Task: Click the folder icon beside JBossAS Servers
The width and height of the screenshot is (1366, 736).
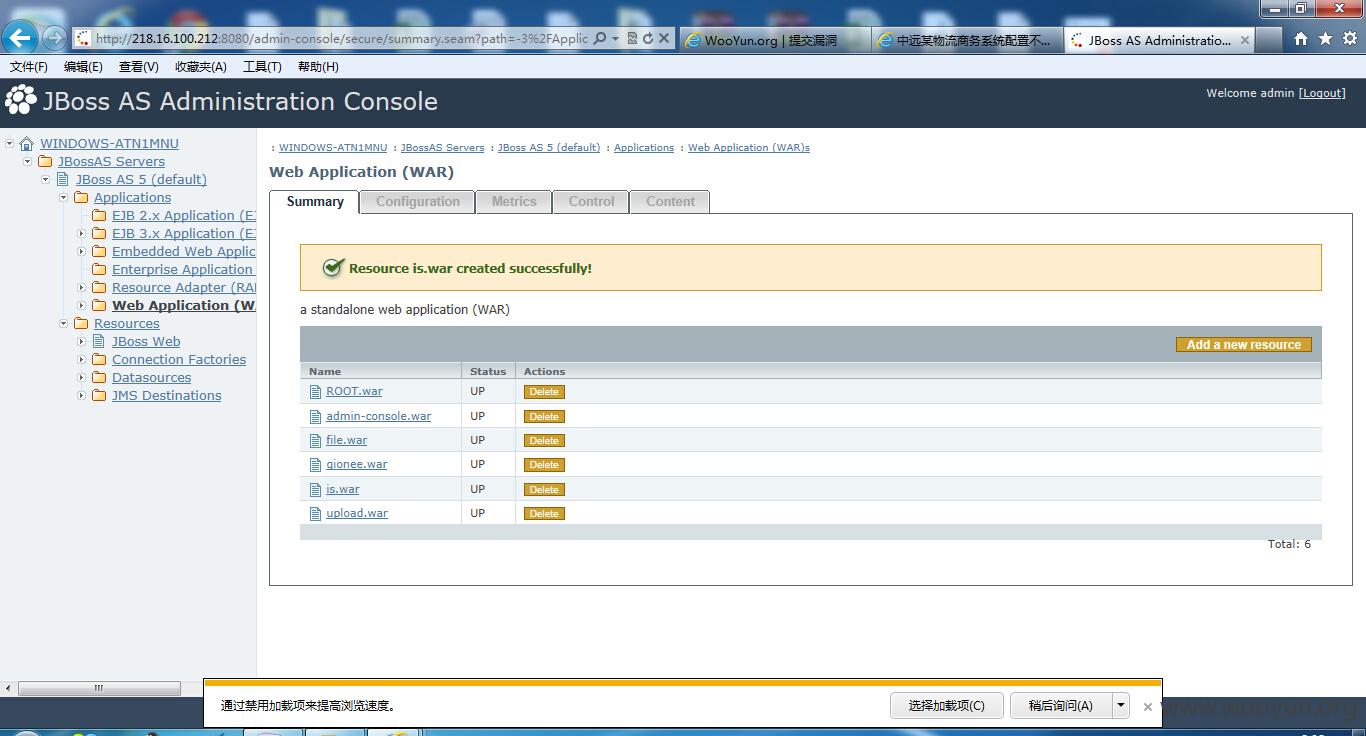Action: [45, 162]
